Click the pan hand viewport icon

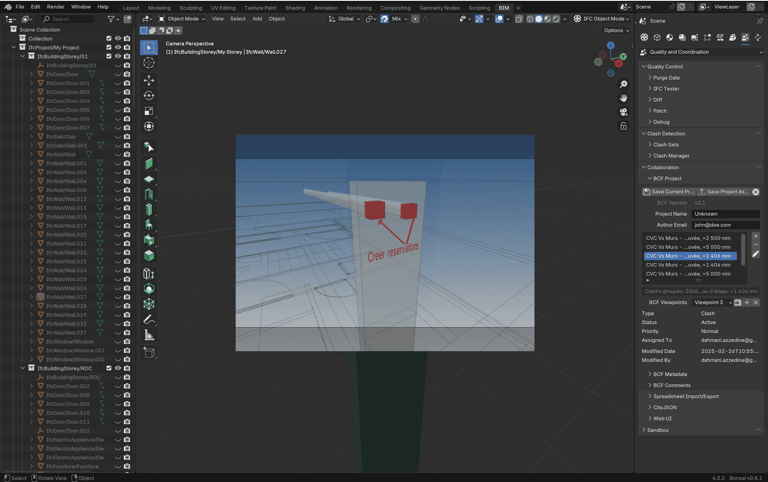click(x=624, y=98)
